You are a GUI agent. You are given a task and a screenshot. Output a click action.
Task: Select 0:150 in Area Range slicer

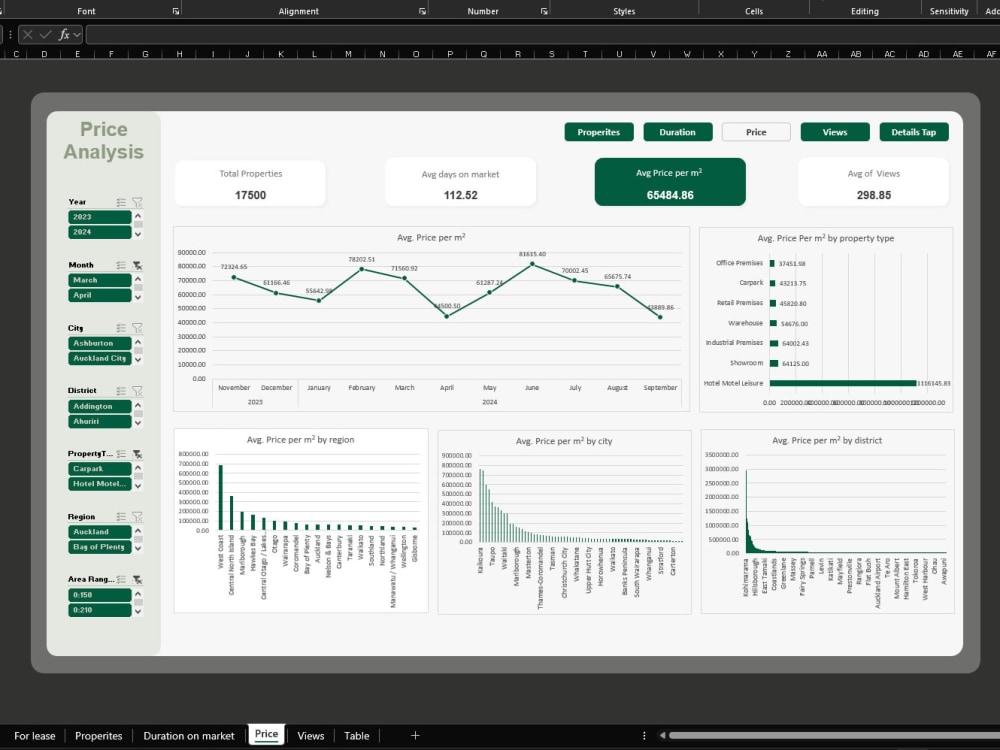pos(99,595)
